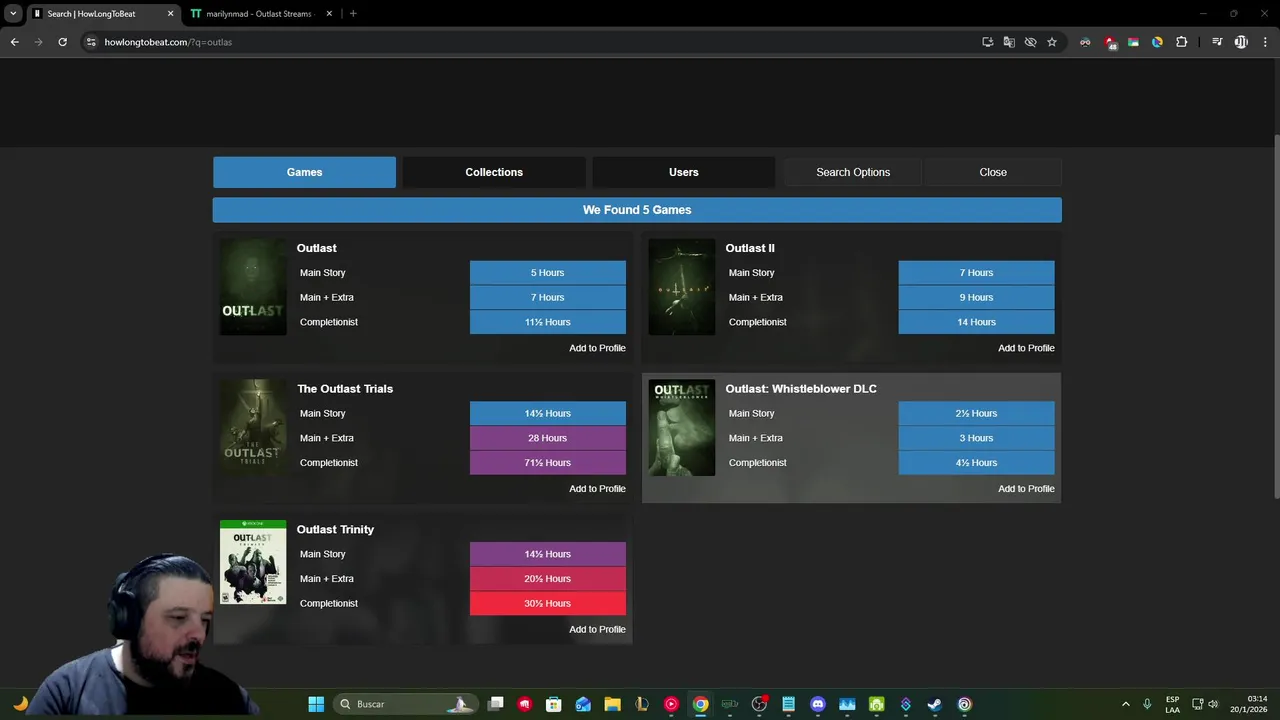Show hidden system tray icons chevron
This screenshot has width=1280, height=720.
tap(1125, 704)
